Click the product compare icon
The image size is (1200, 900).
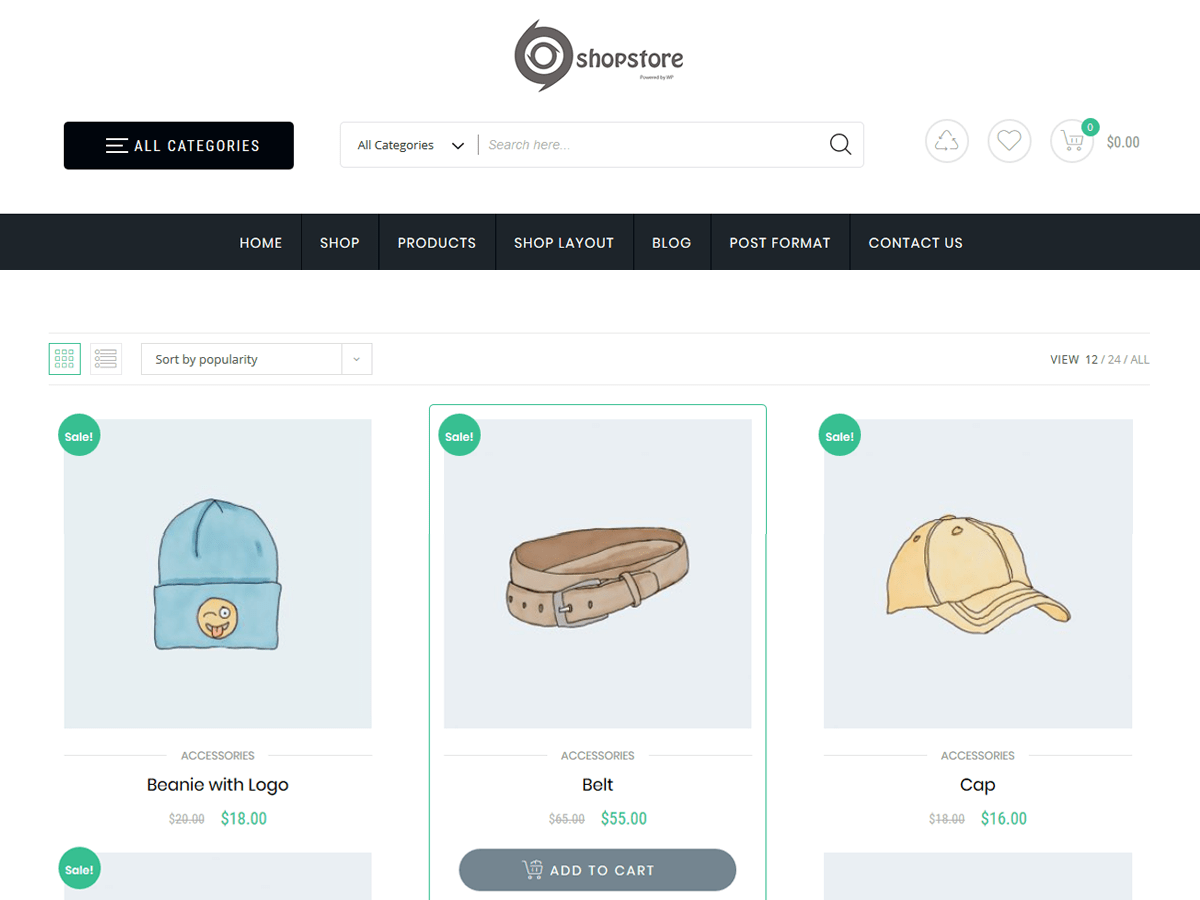tap(947, 140)
